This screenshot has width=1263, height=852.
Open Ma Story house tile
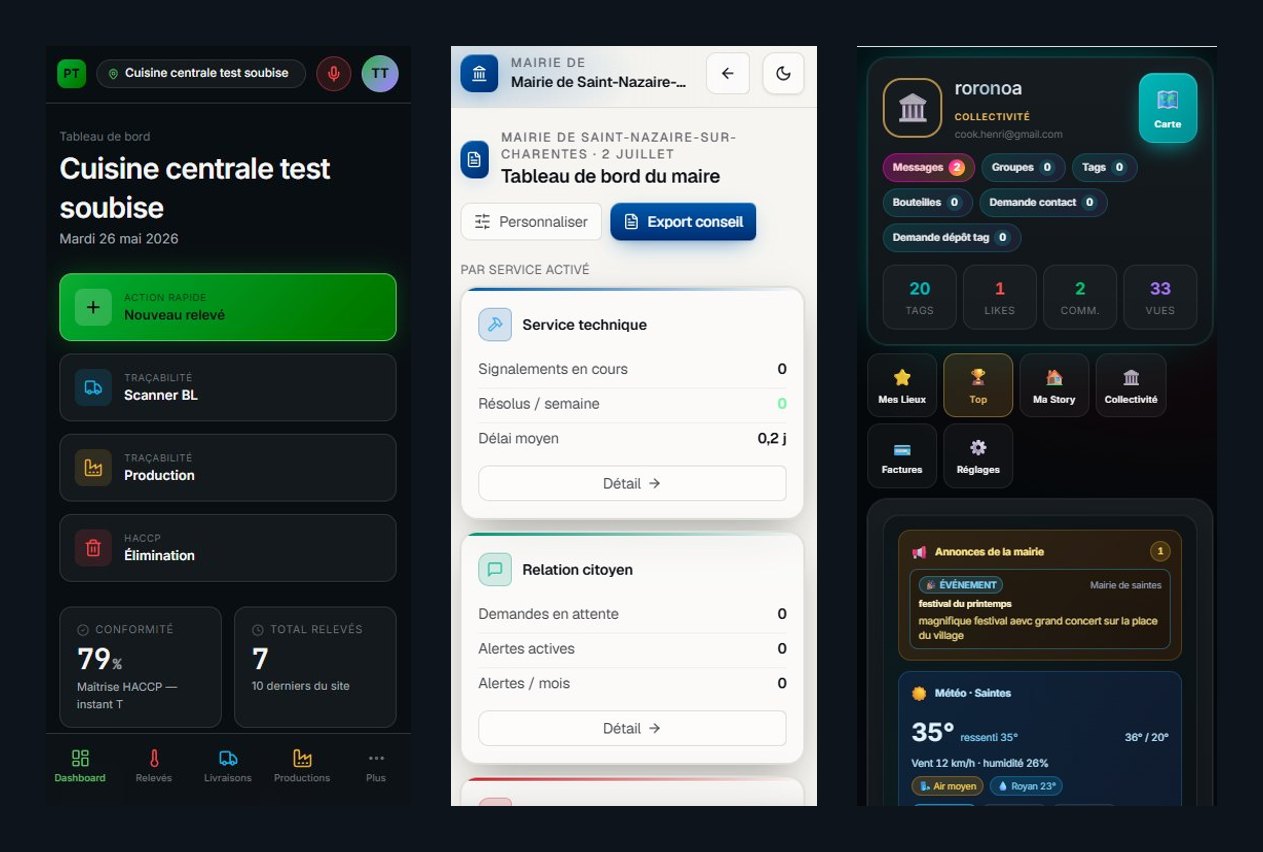tap(1054, 386)
